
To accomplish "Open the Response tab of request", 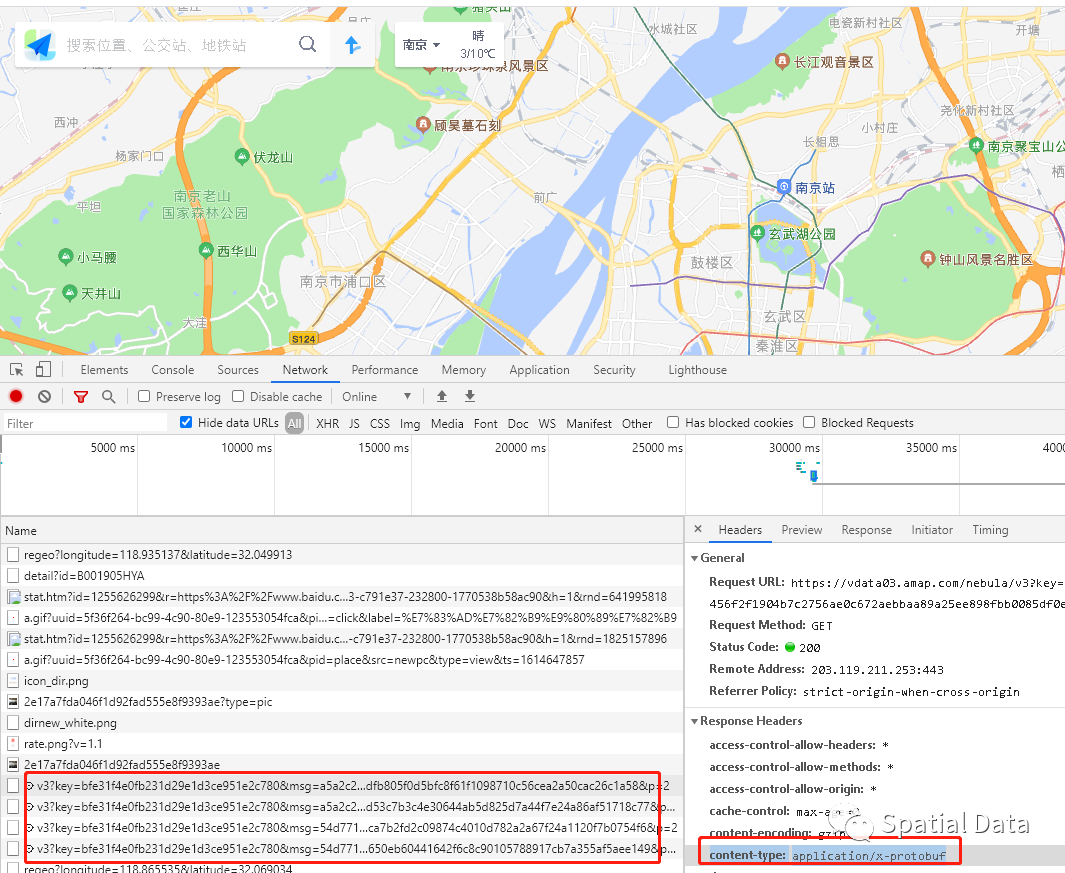I will pyautogui.click(x=866, y=530).
